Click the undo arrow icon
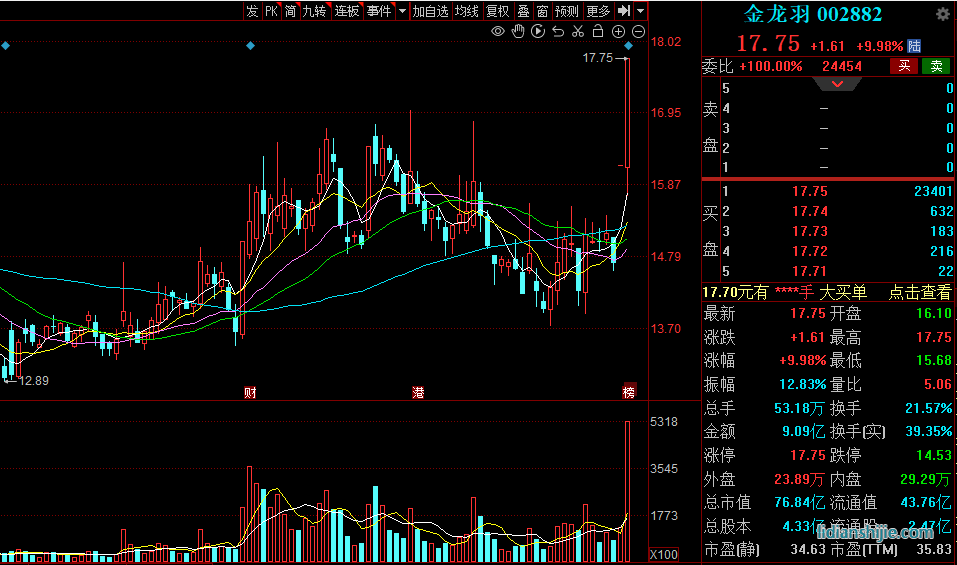This screenshot has height=565, width=957. point(558,32)
